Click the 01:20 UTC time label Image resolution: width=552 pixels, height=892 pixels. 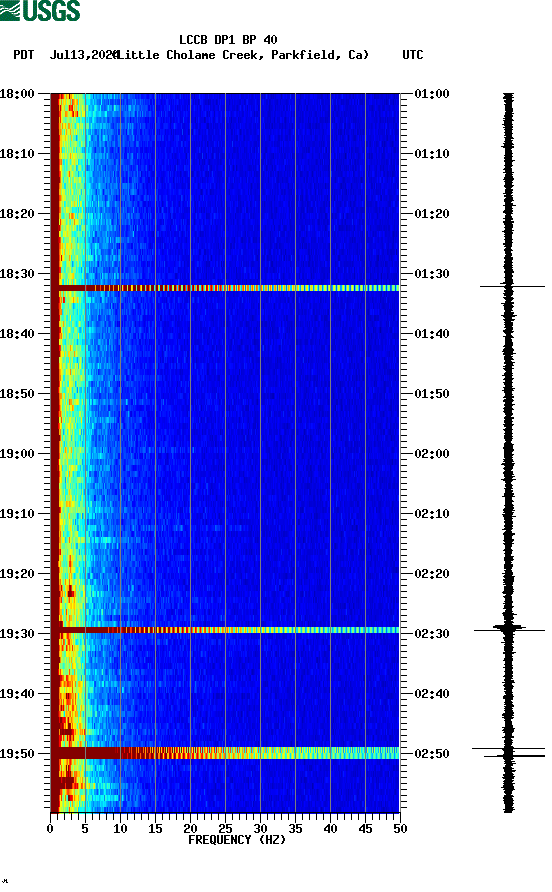click(432, 213)
